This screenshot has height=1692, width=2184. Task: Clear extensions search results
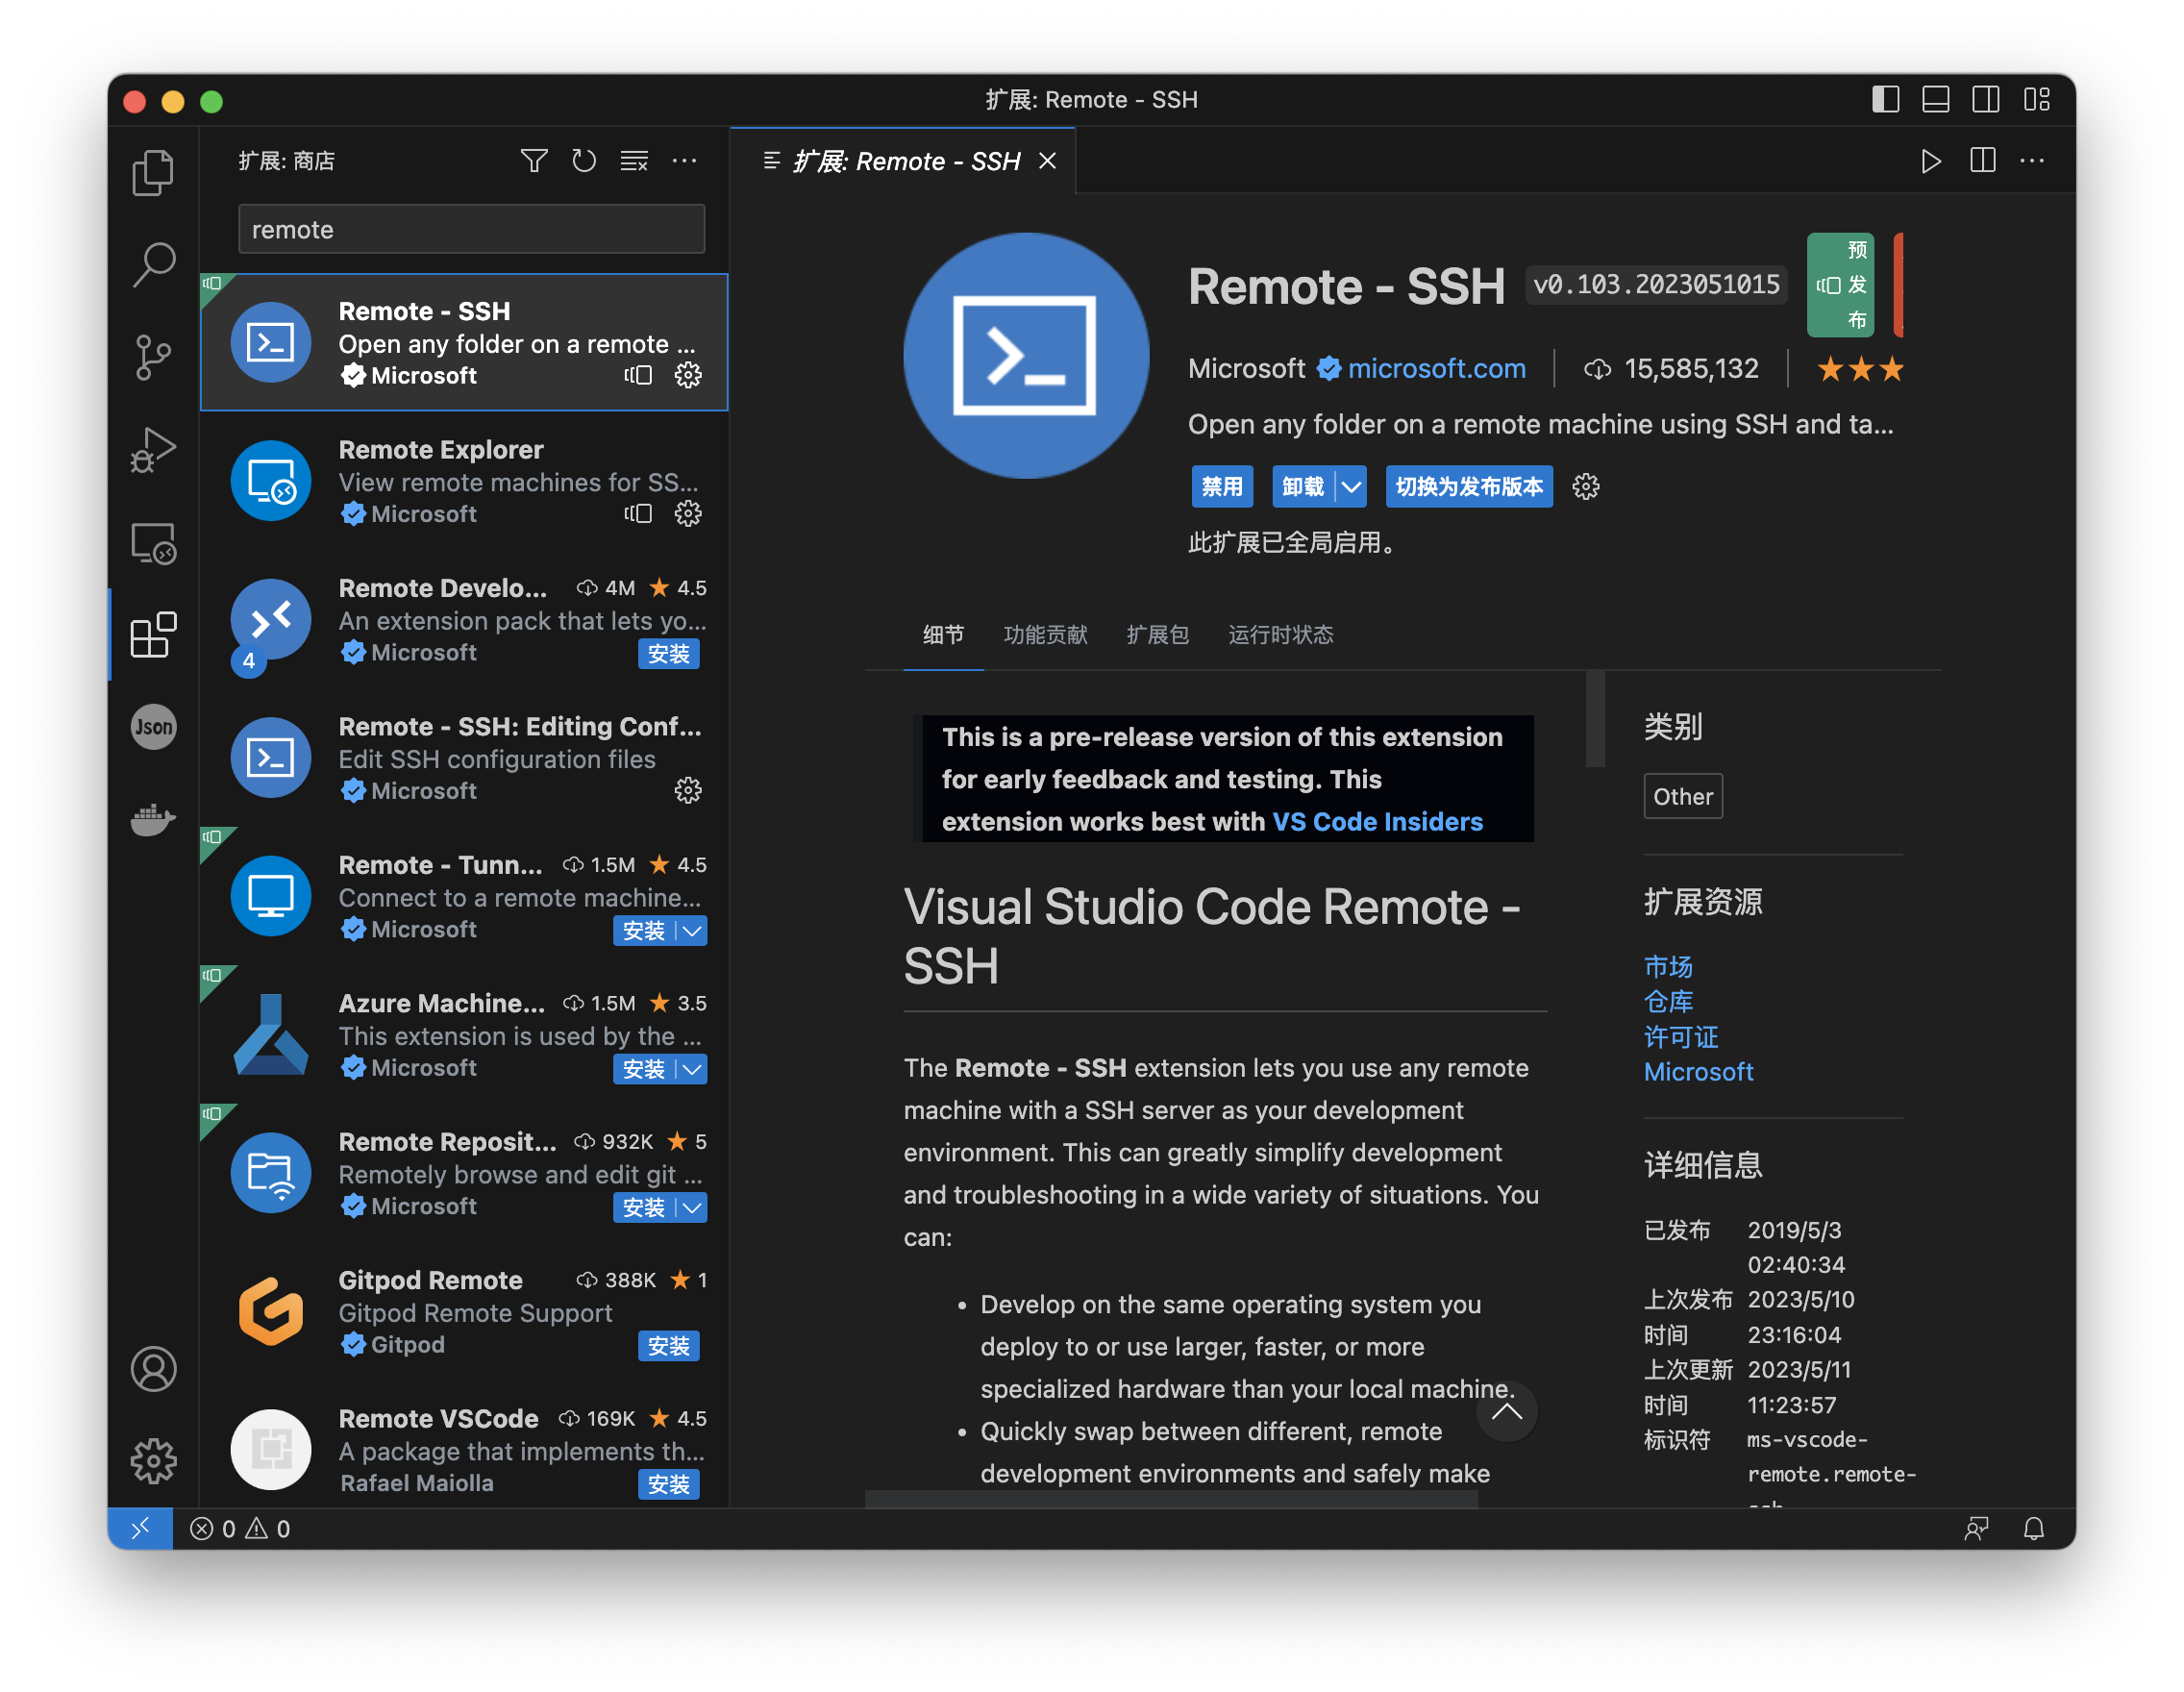pyautogui.click(x=634, y=161)
